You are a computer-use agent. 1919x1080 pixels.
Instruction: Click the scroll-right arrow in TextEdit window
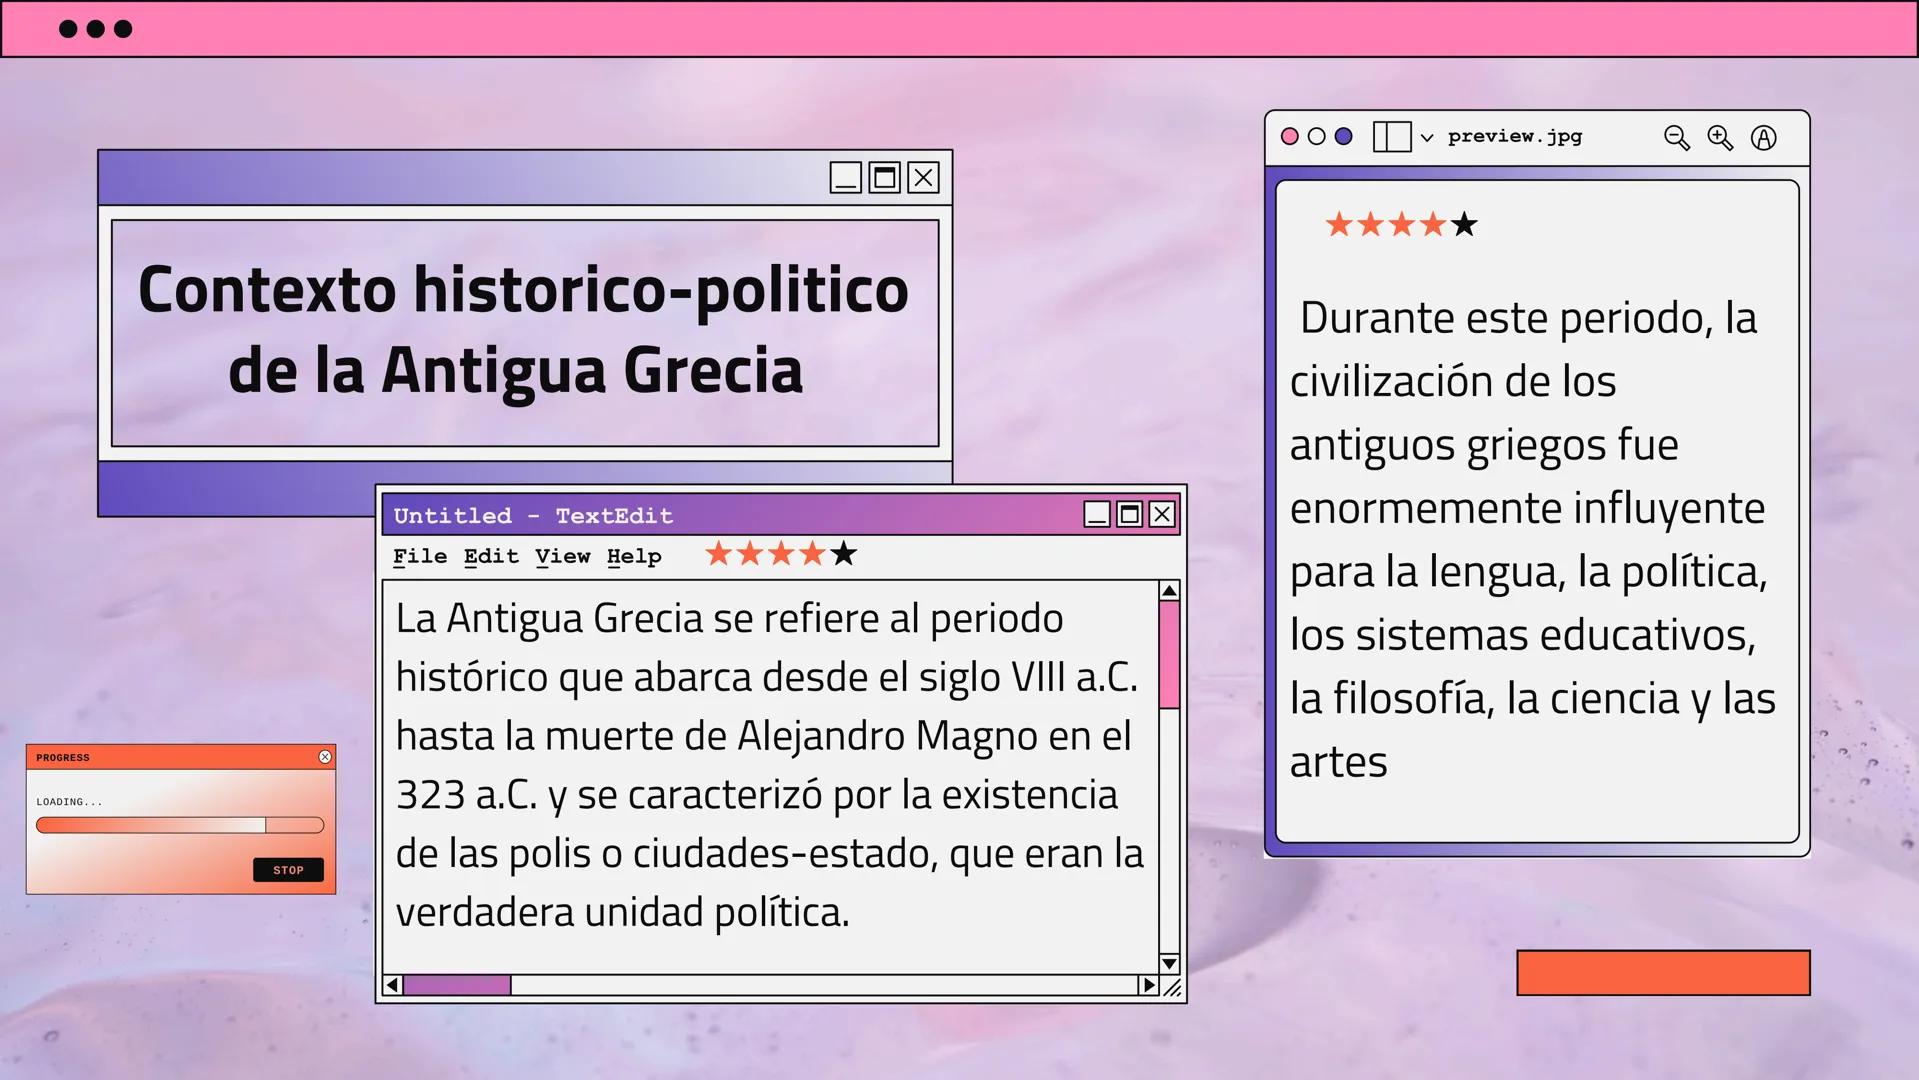click(1149, 985)
